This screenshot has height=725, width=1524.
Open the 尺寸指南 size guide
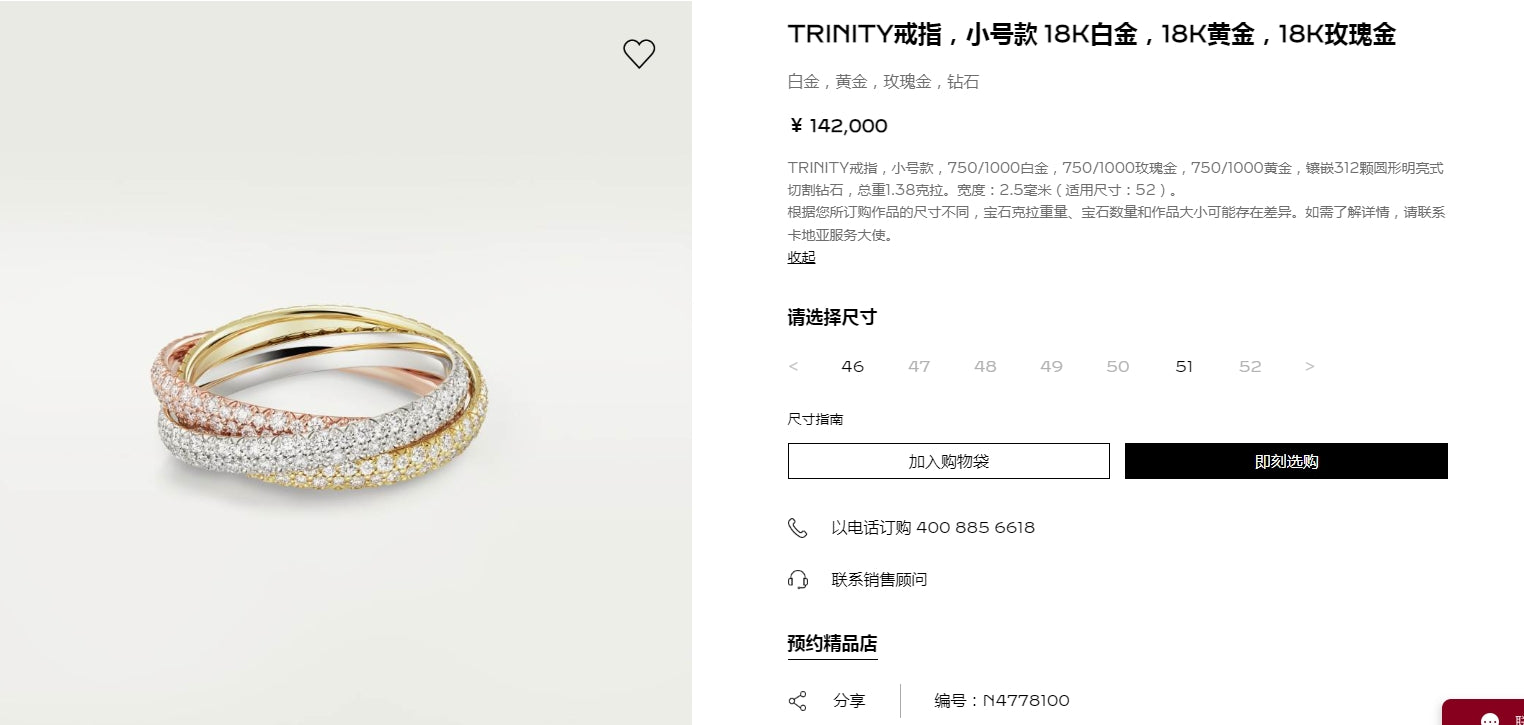click(x=815, y=419)
